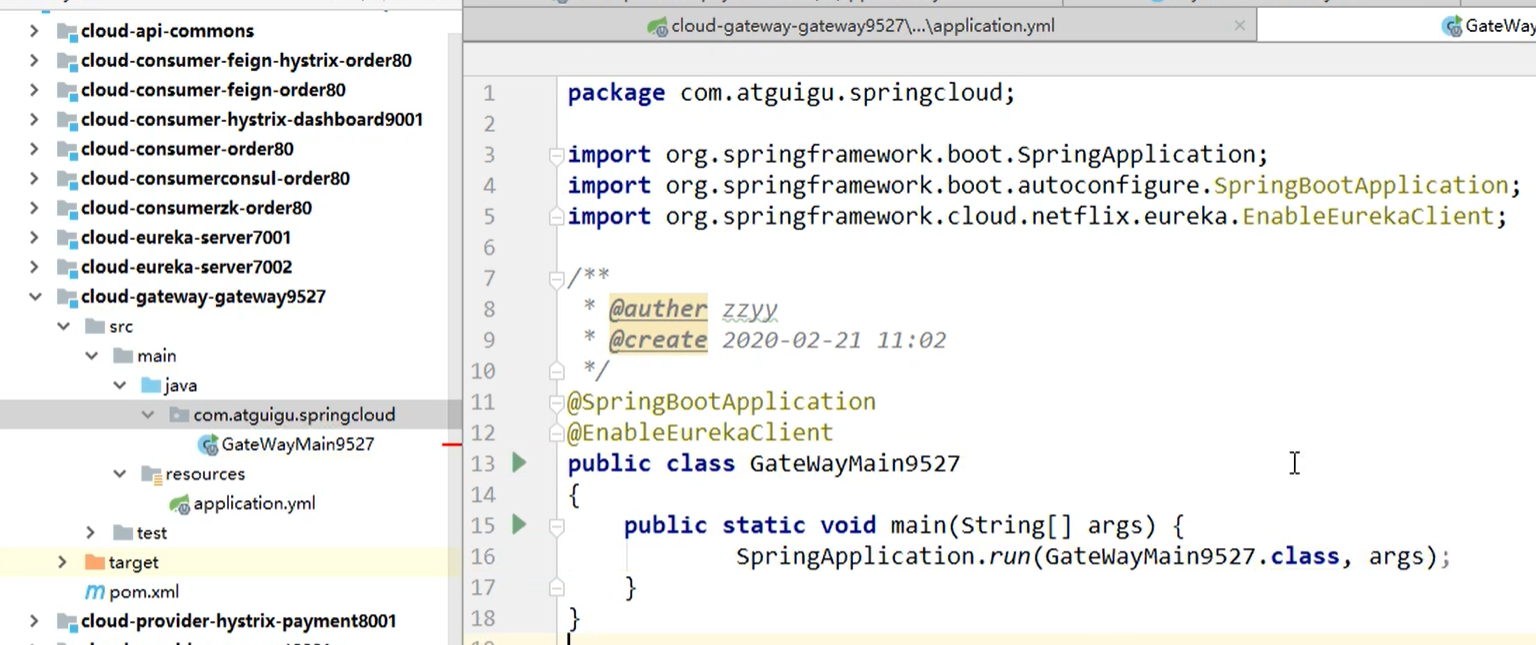The height and width of the screenshot is (645, 1536).
Task: Close the application.yml editor tab
Action: 1240,26
